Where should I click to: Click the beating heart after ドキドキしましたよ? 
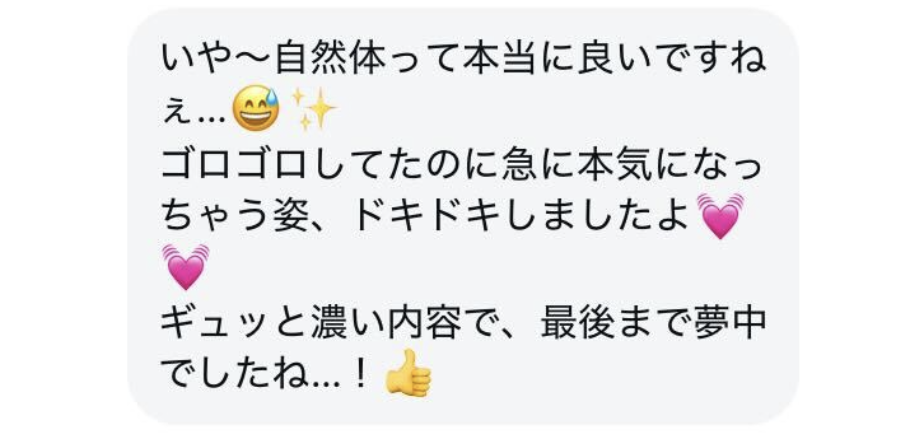pos(720,216)
